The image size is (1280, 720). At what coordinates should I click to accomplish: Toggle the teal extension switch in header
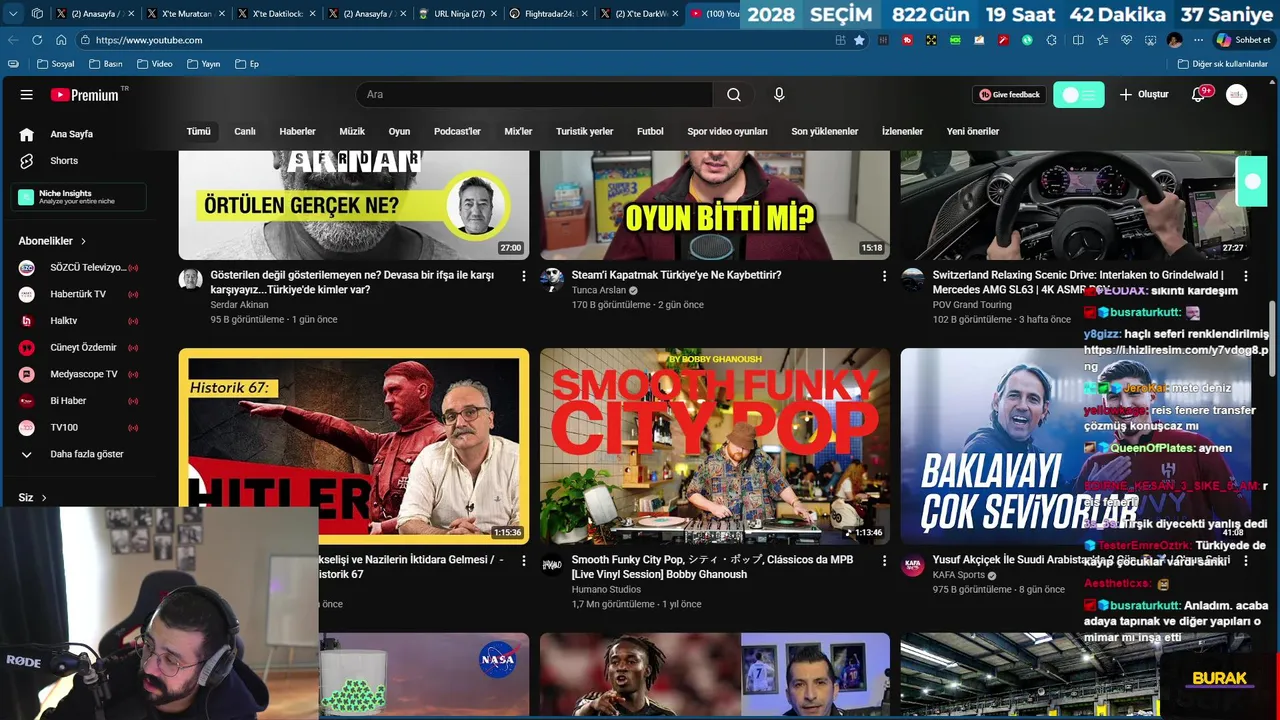tap(1079, 95)
